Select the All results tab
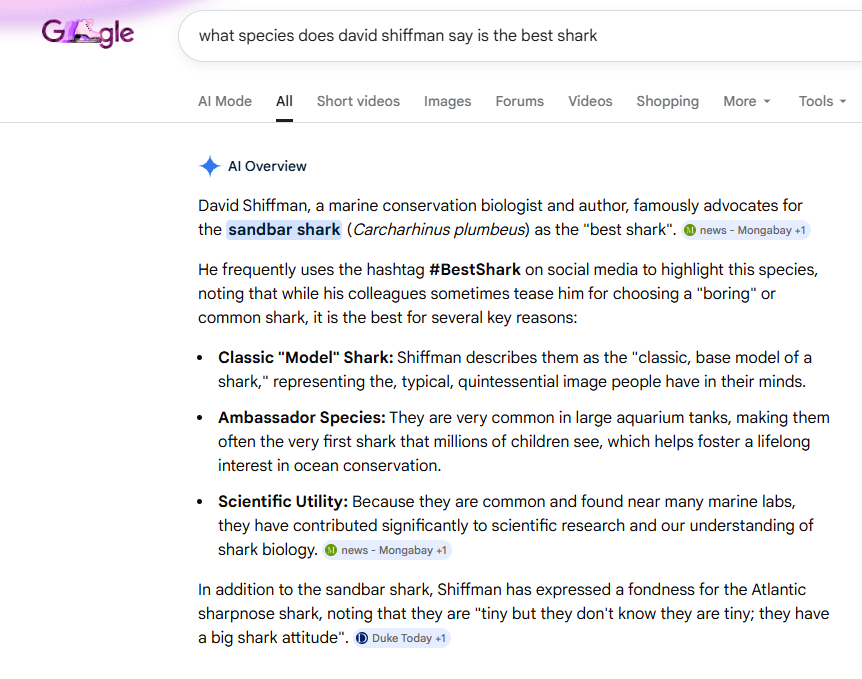The height and width of the screenshot is (679, 862). click(x=285, y=101)
